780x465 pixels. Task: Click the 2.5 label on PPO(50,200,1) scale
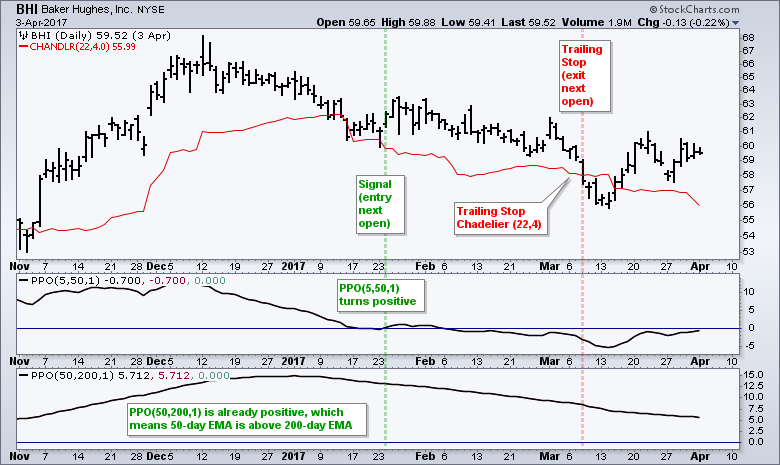(756, 431)
